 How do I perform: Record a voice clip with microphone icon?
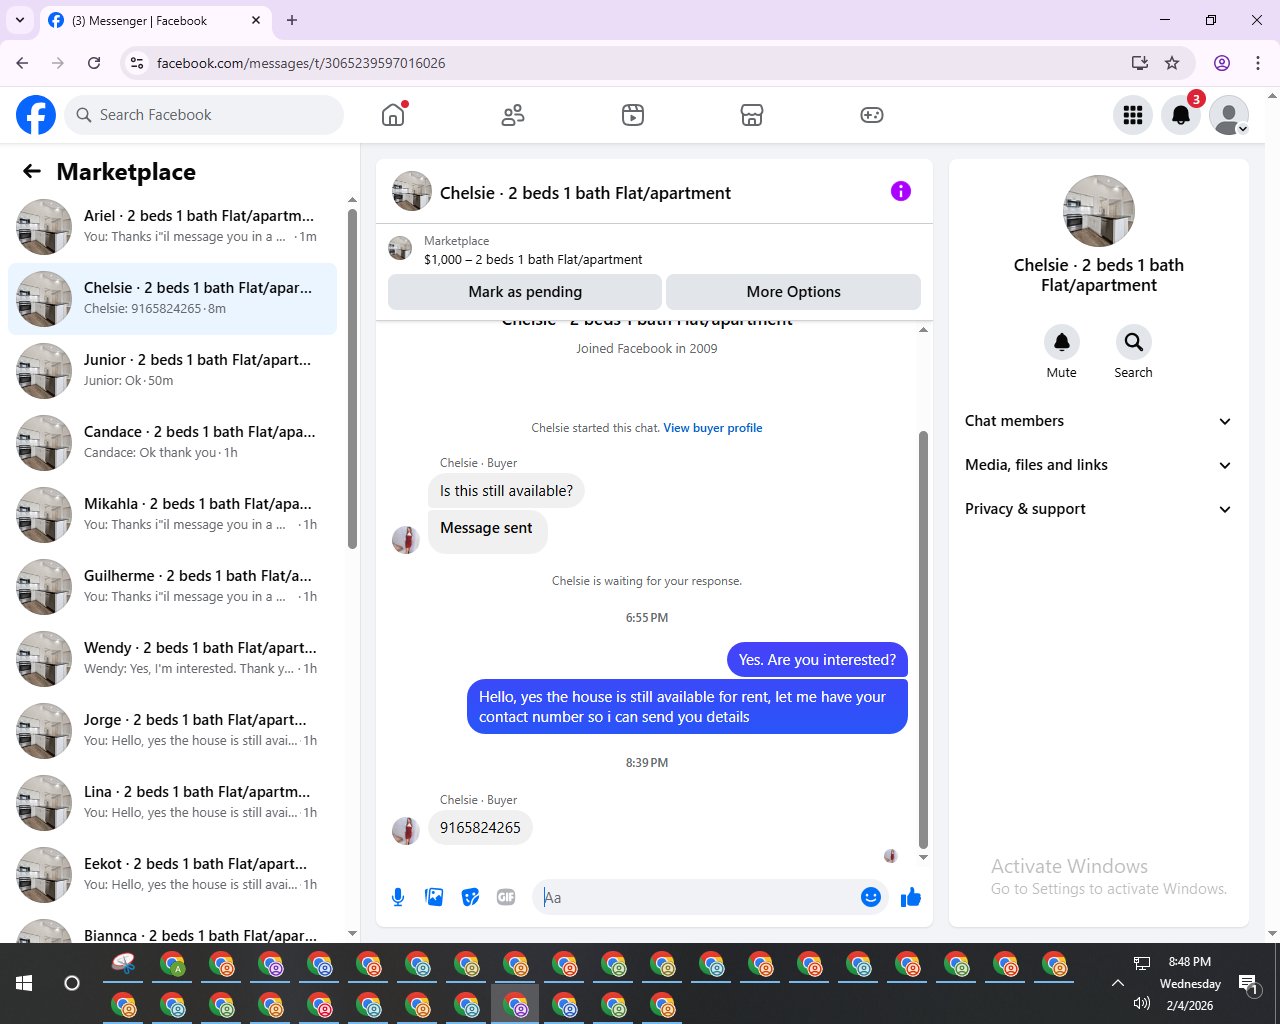pyautogui.click(x=398, y=897)
